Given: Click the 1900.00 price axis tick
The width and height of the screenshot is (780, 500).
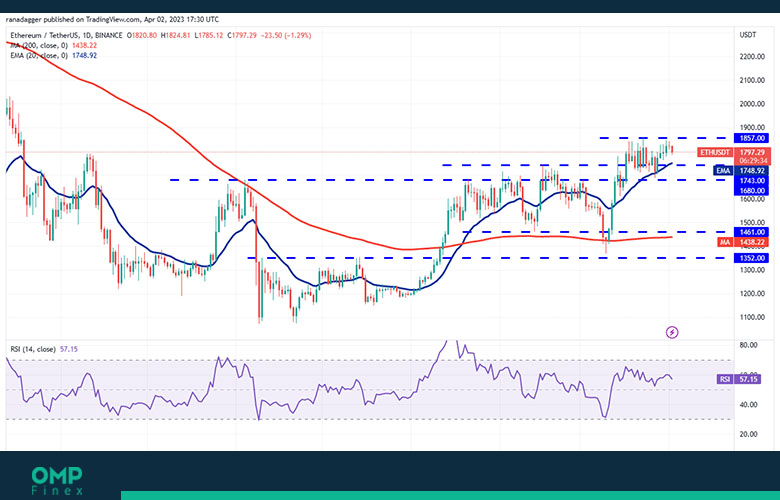Looking at the screenshot, I should [752, 127].
